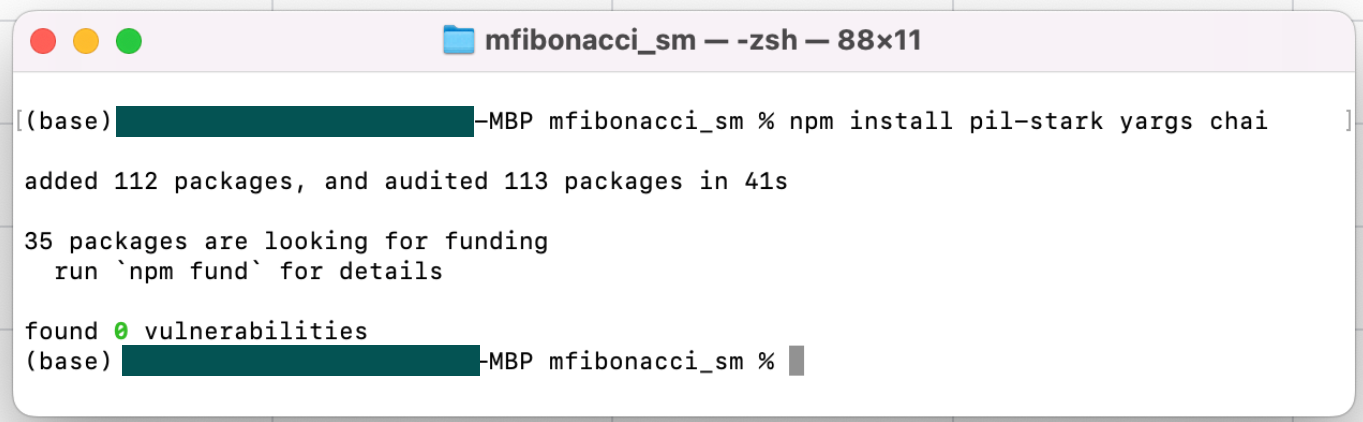Place cursor at the gray block cursor
Viewport: 1363px width, 422px height.
click(x=796, y=360)
